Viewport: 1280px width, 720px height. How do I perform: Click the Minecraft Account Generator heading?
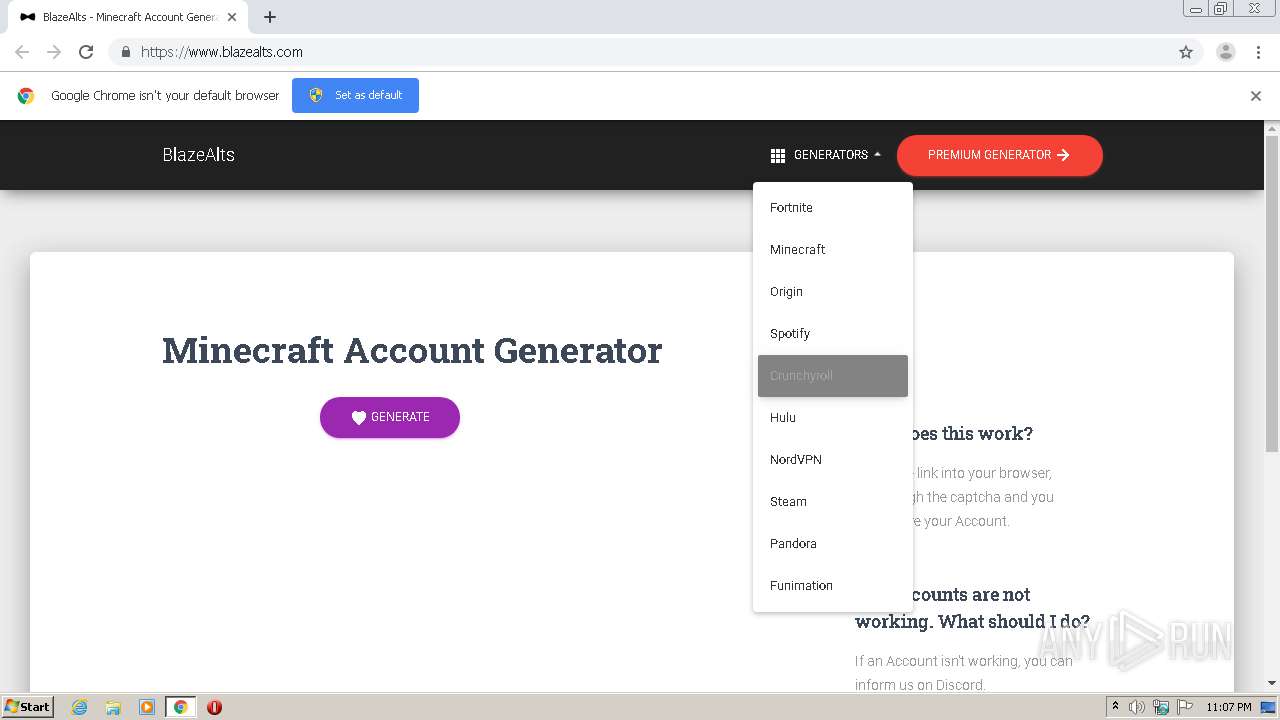[412, 351]
